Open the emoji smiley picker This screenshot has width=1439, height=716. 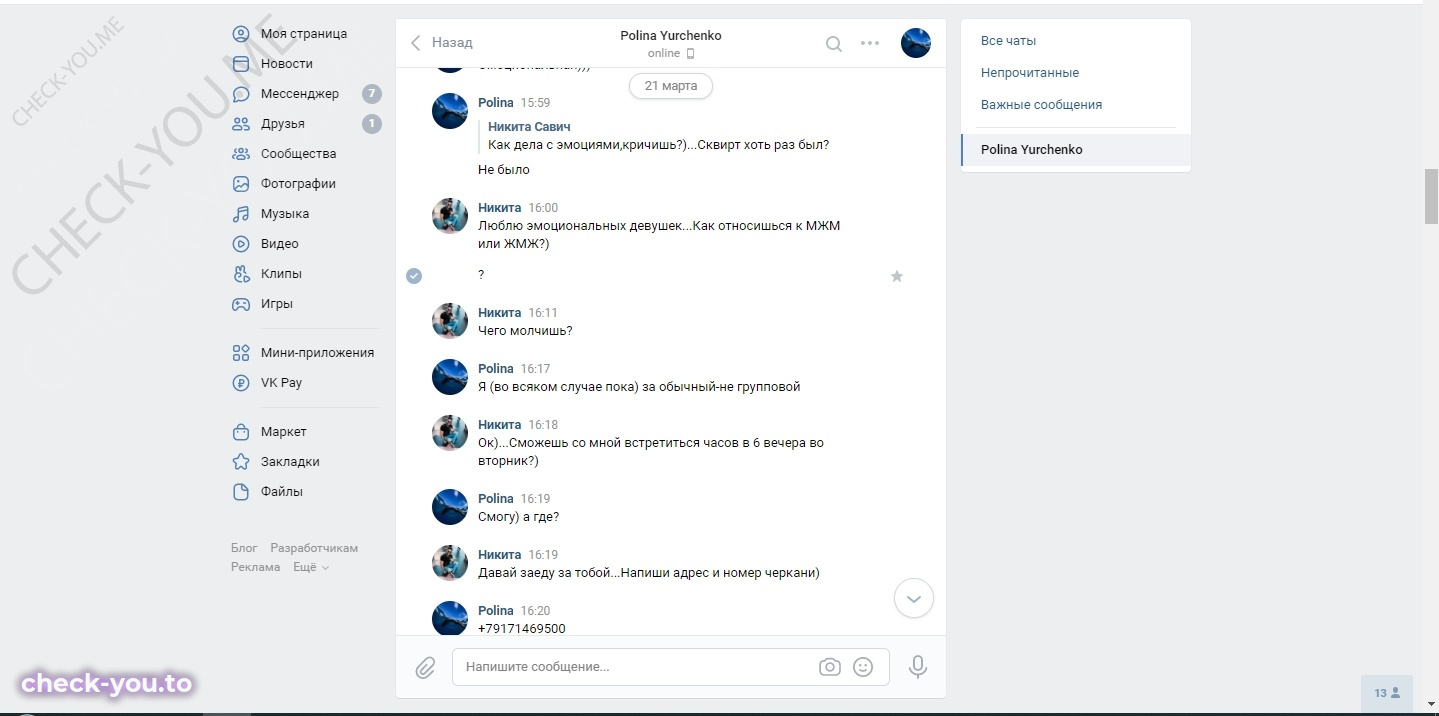click(863, 667)
